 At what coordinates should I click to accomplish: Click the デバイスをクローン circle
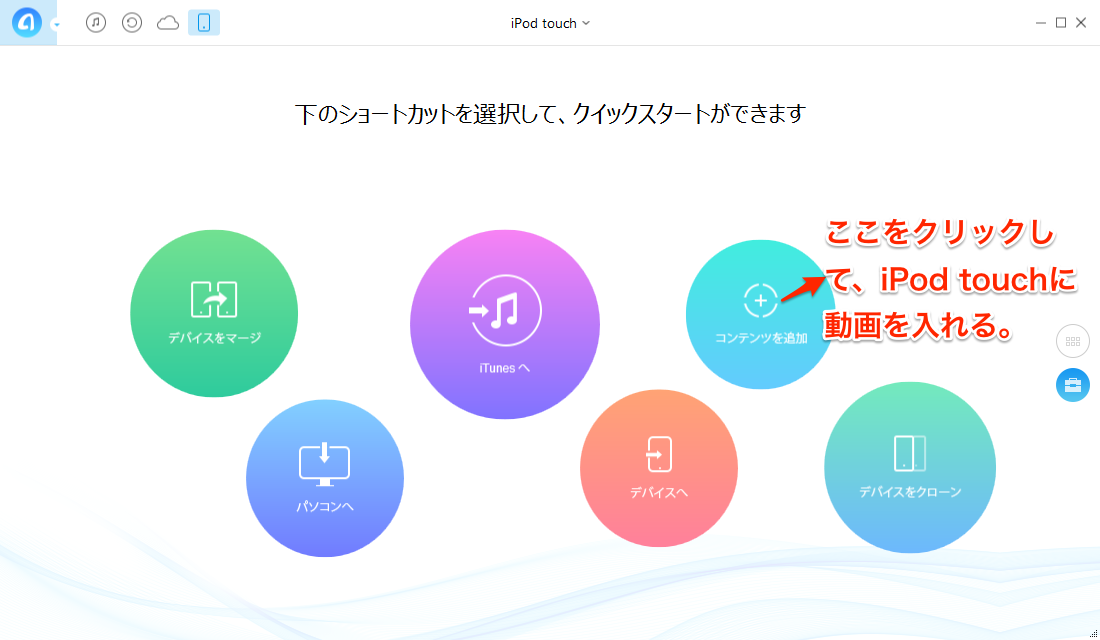click(x=910, y=467)
